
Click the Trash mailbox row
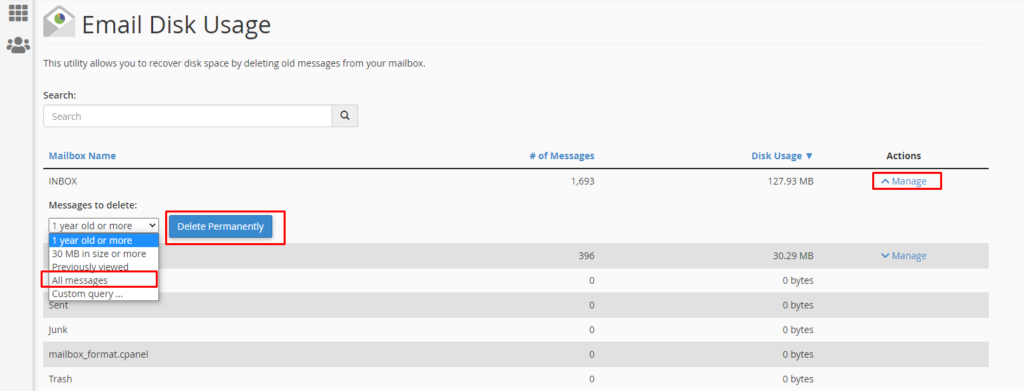(516, 379)
